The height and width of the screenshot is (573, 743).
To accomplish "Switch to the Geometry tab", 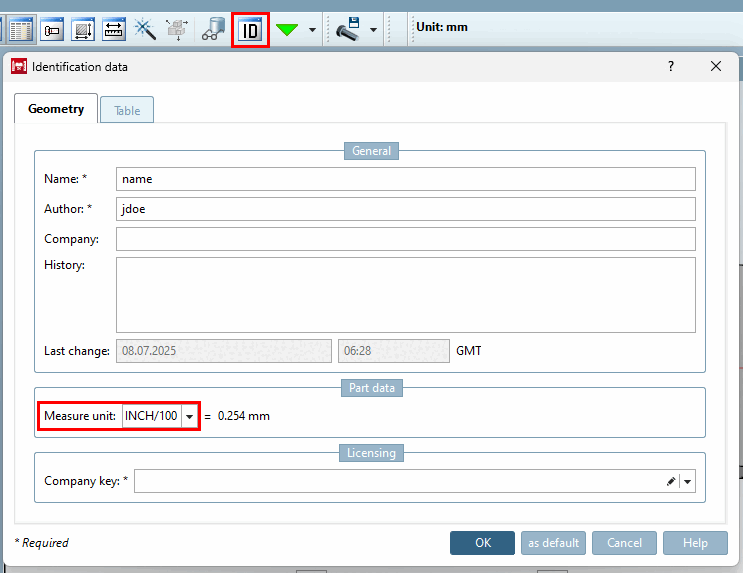I will tap(56, 109).
